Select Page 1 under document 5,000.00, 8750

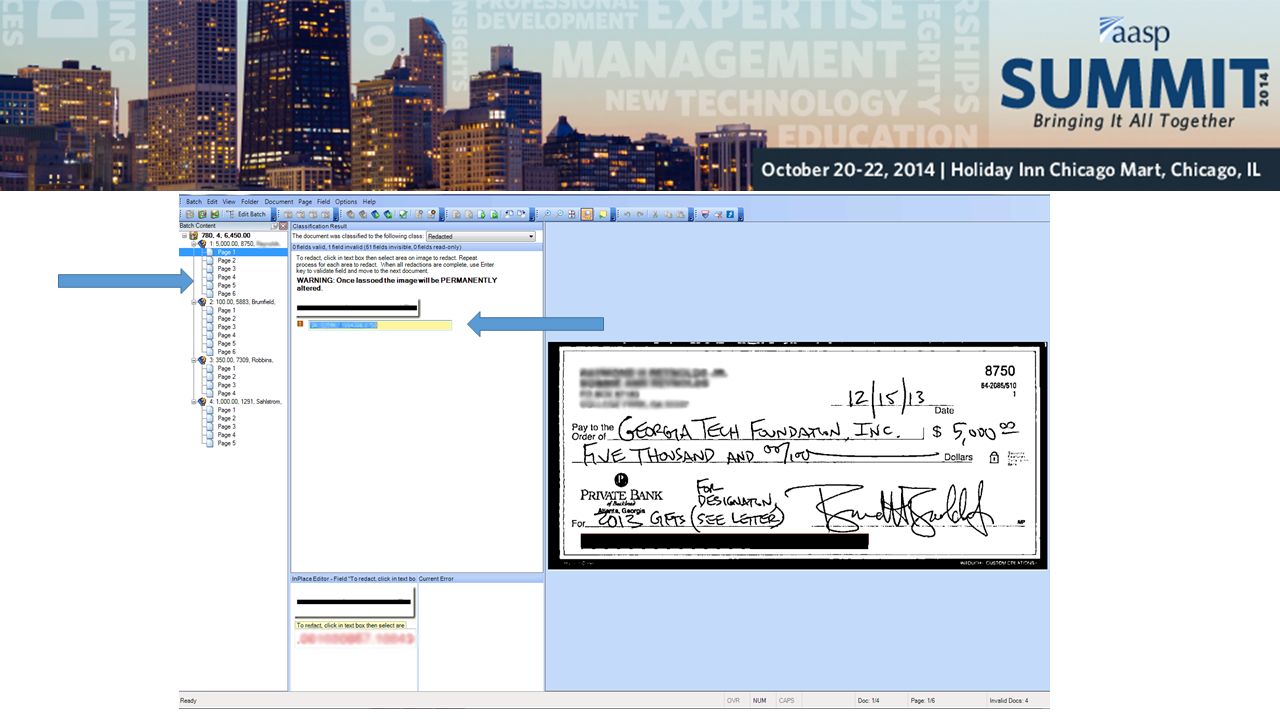(x=226, y=252)
